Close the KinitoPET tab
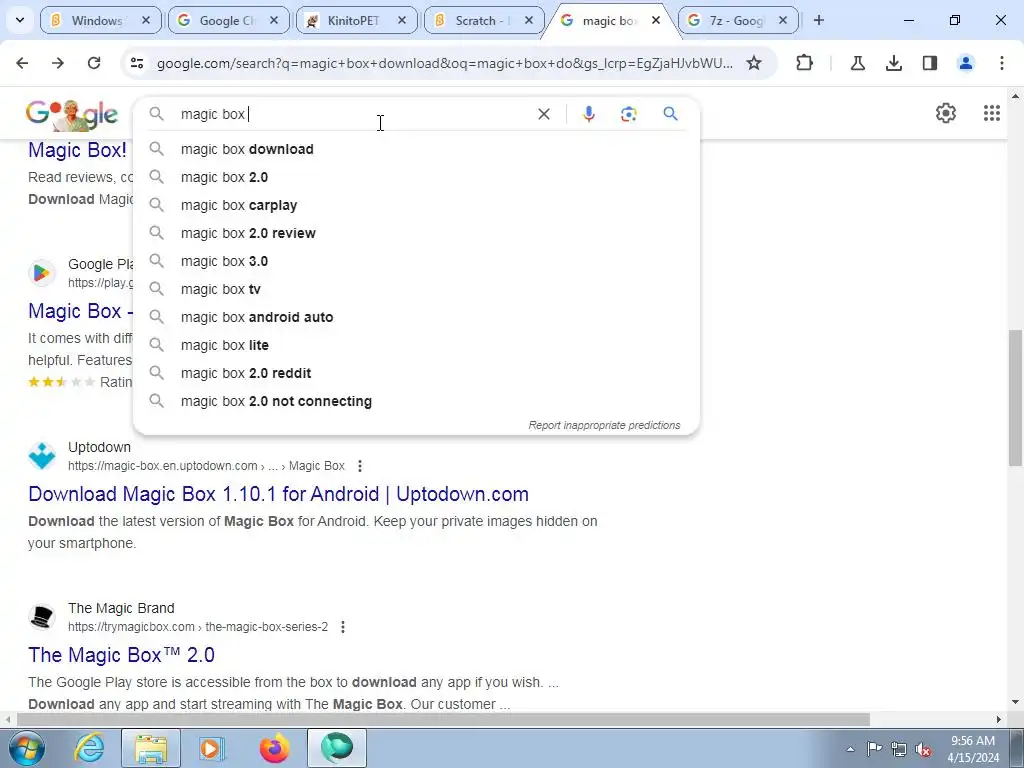Screen dimensions: 1024x768 [x=402, y=20]
